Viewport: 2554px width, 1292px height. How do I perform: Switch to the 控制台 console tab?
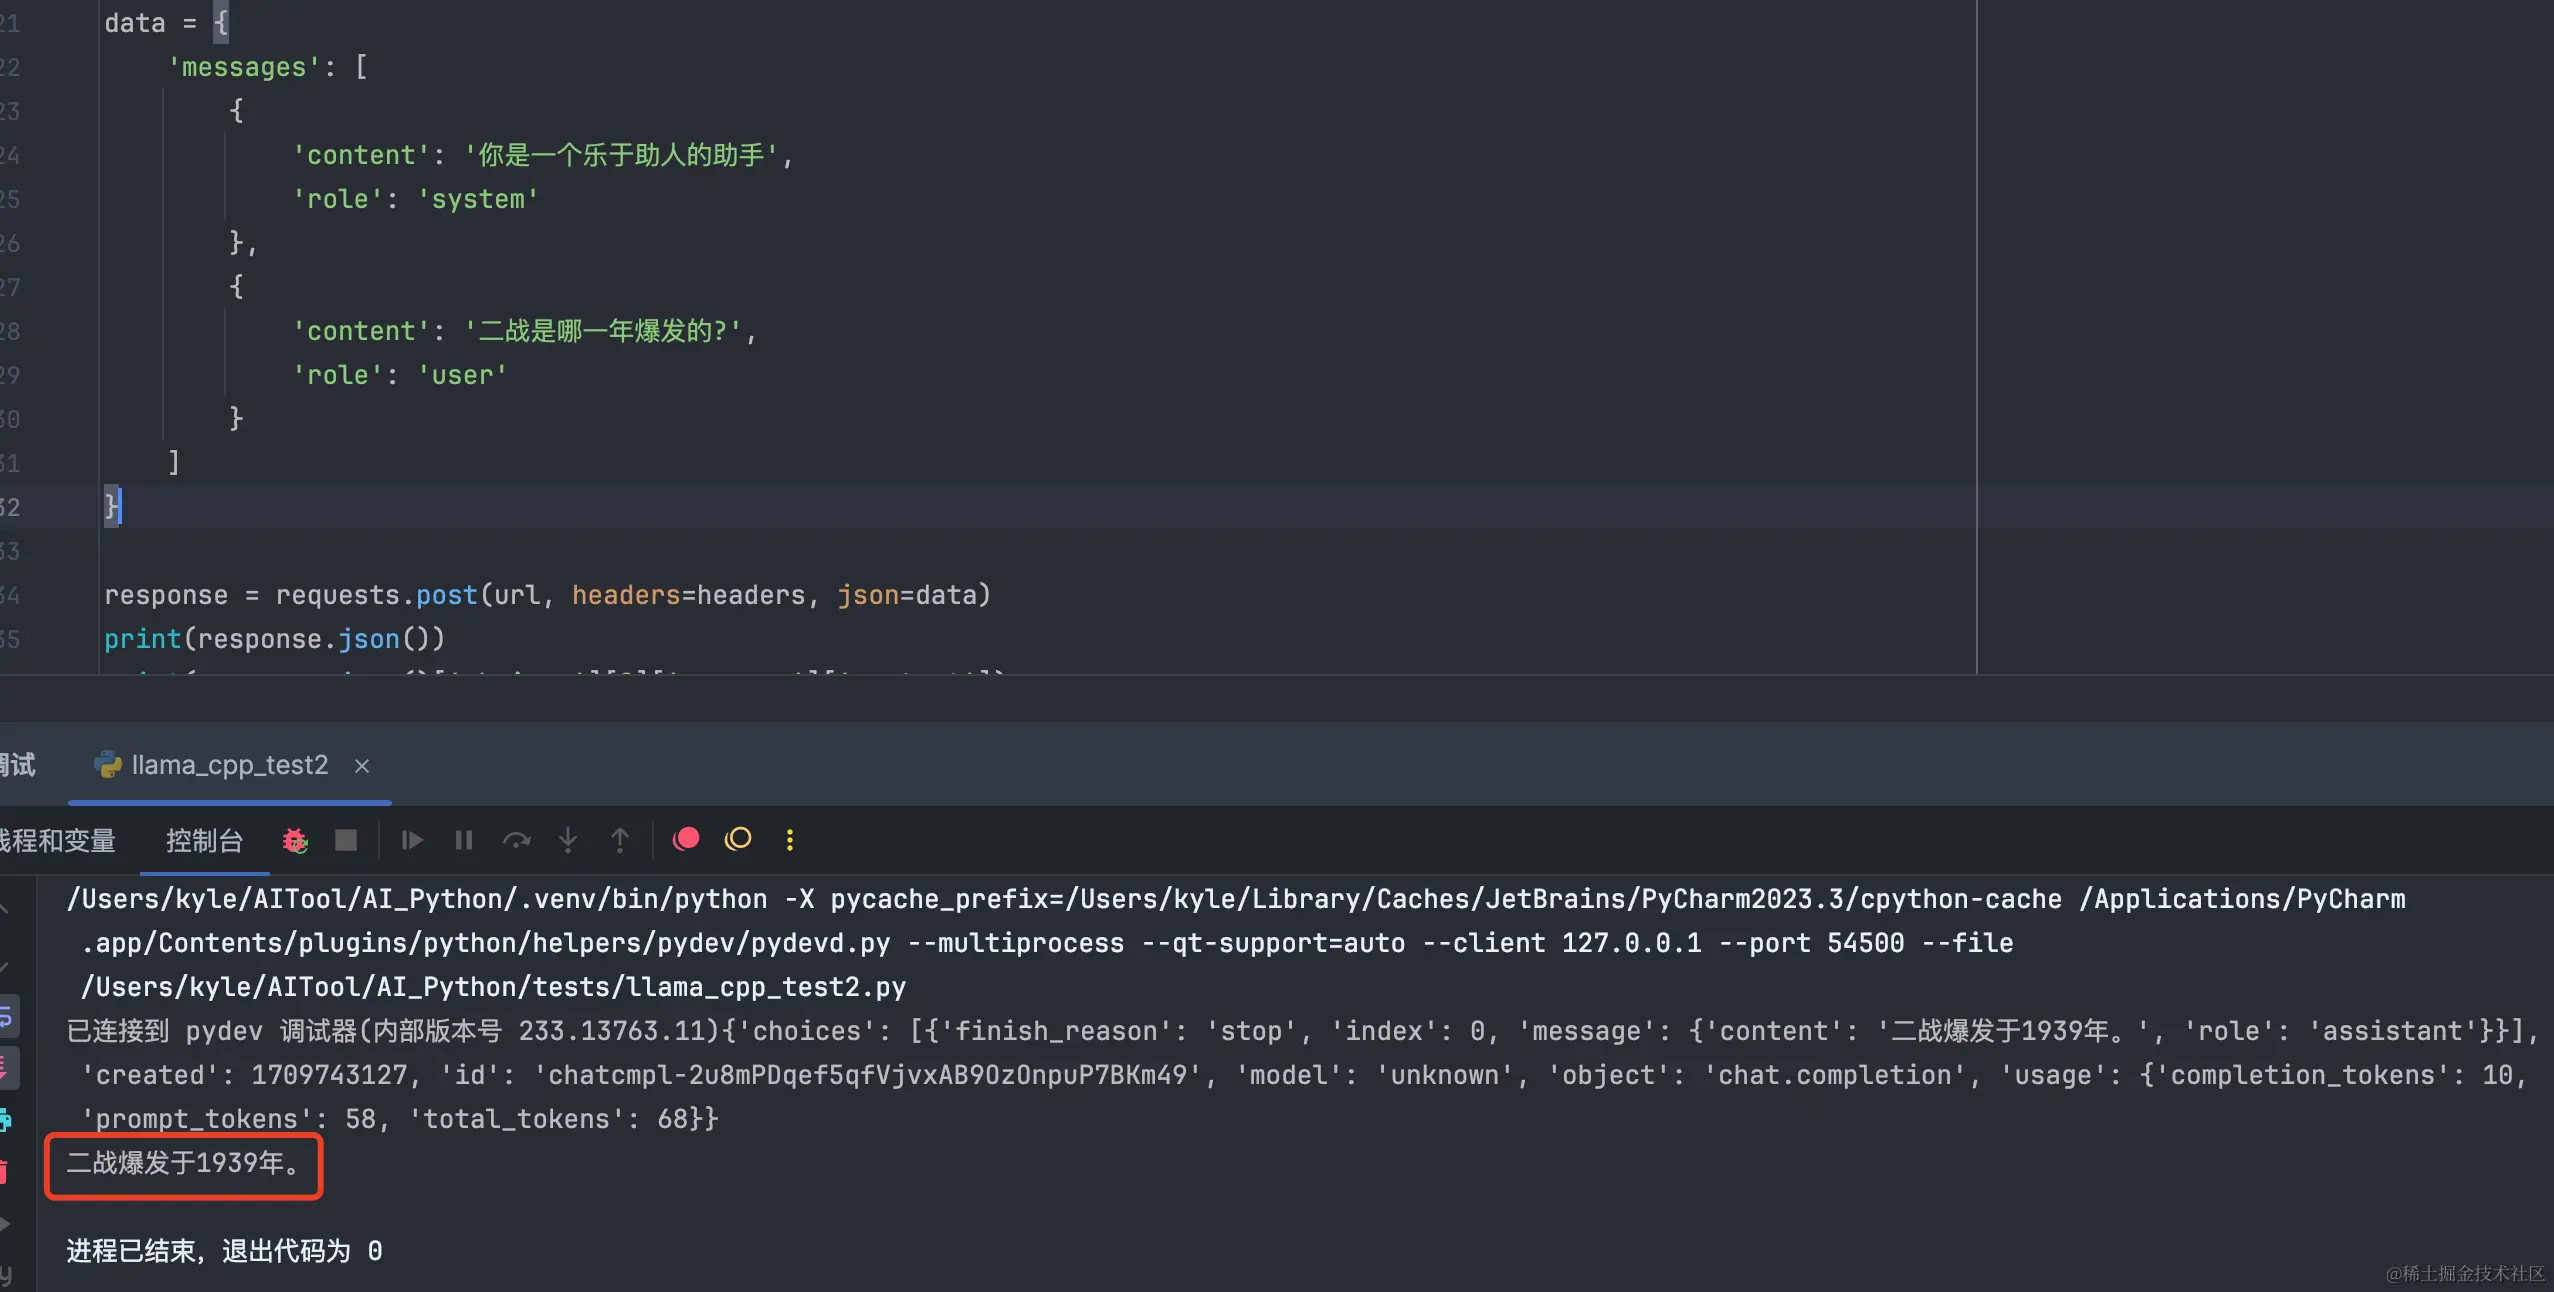click(204, 841)
